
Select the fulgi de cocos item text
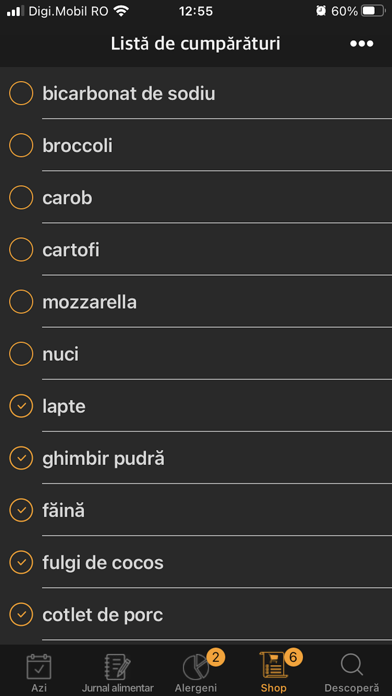tap(103, 563)
